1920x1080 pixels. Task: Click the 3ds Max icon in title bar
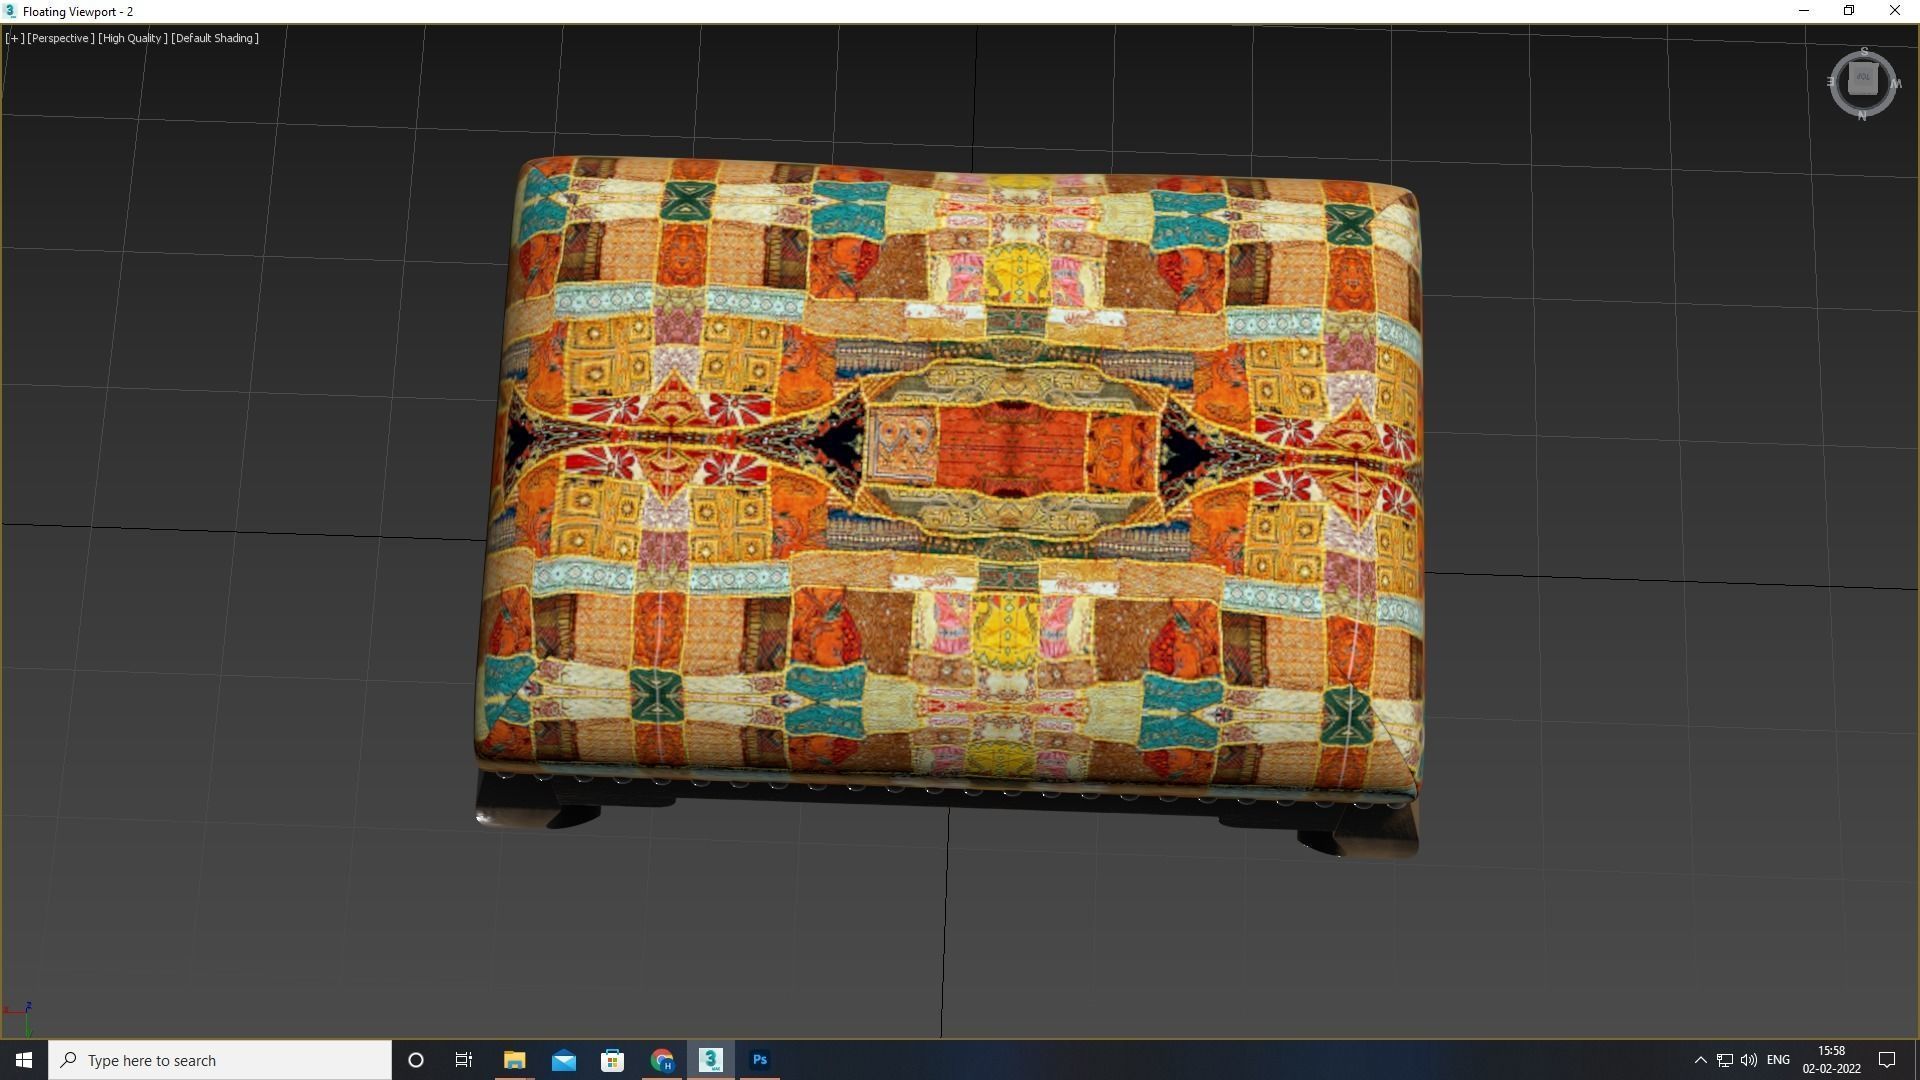[x=10, y=11]
